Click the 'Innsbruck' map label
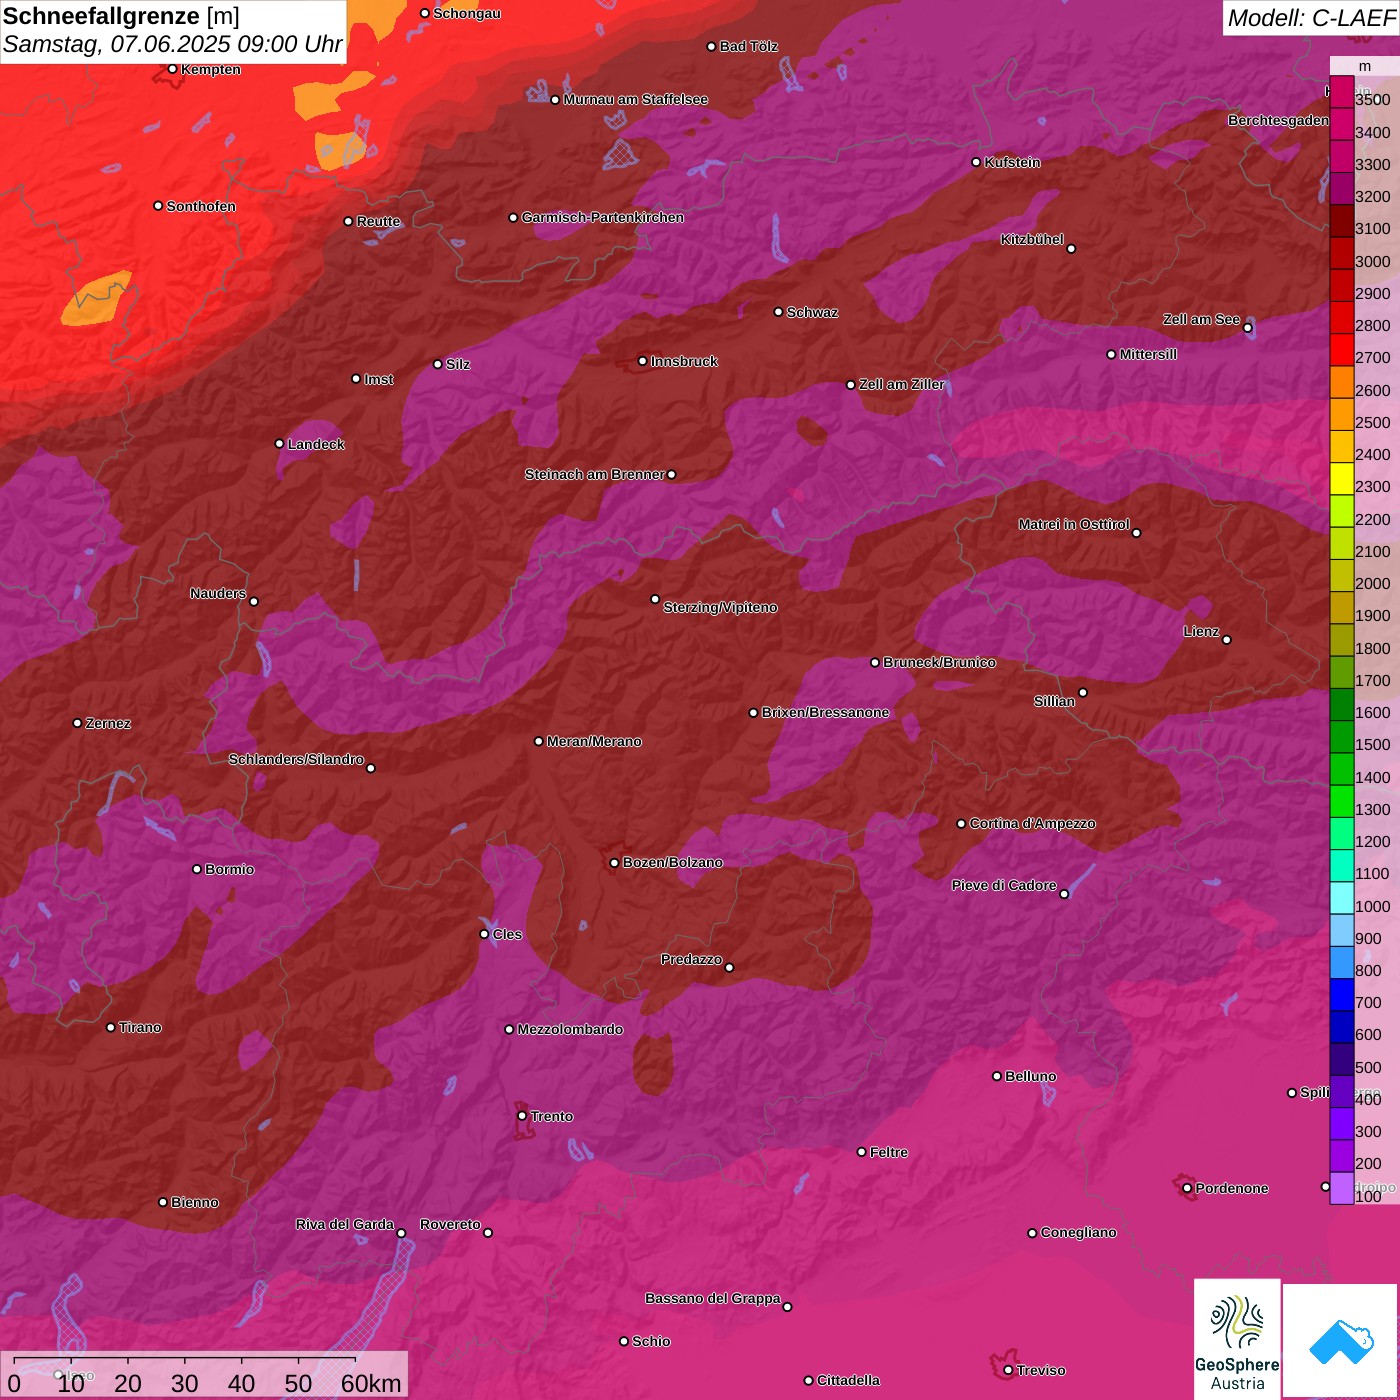The height and width of the screenshot is (1400, 1400). click(x=684, y=361)
